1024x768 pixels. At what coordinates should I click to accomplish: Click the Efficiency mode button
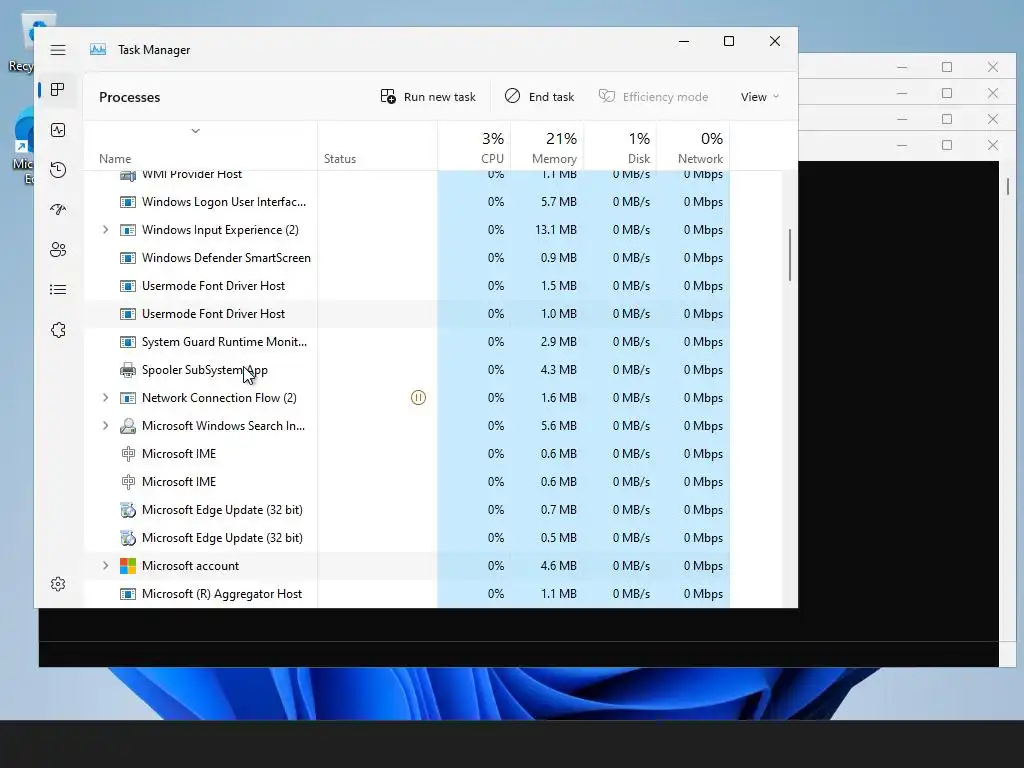click(x=654, y=97)
